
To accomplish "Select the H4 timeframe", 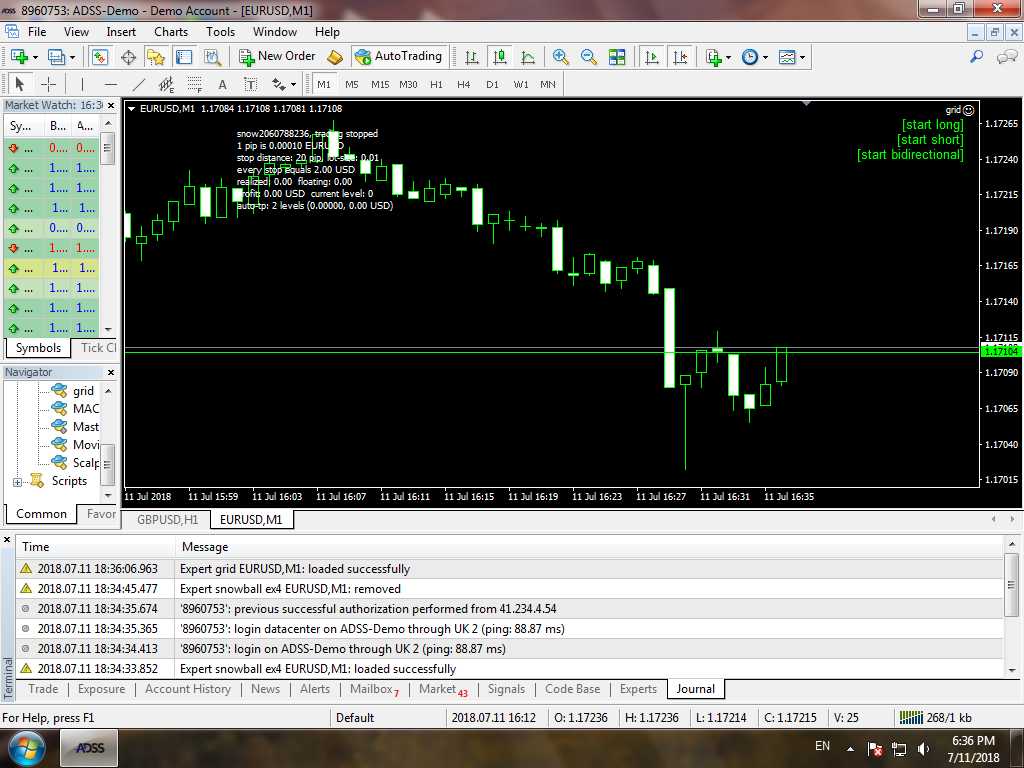I will coord(464,84).
